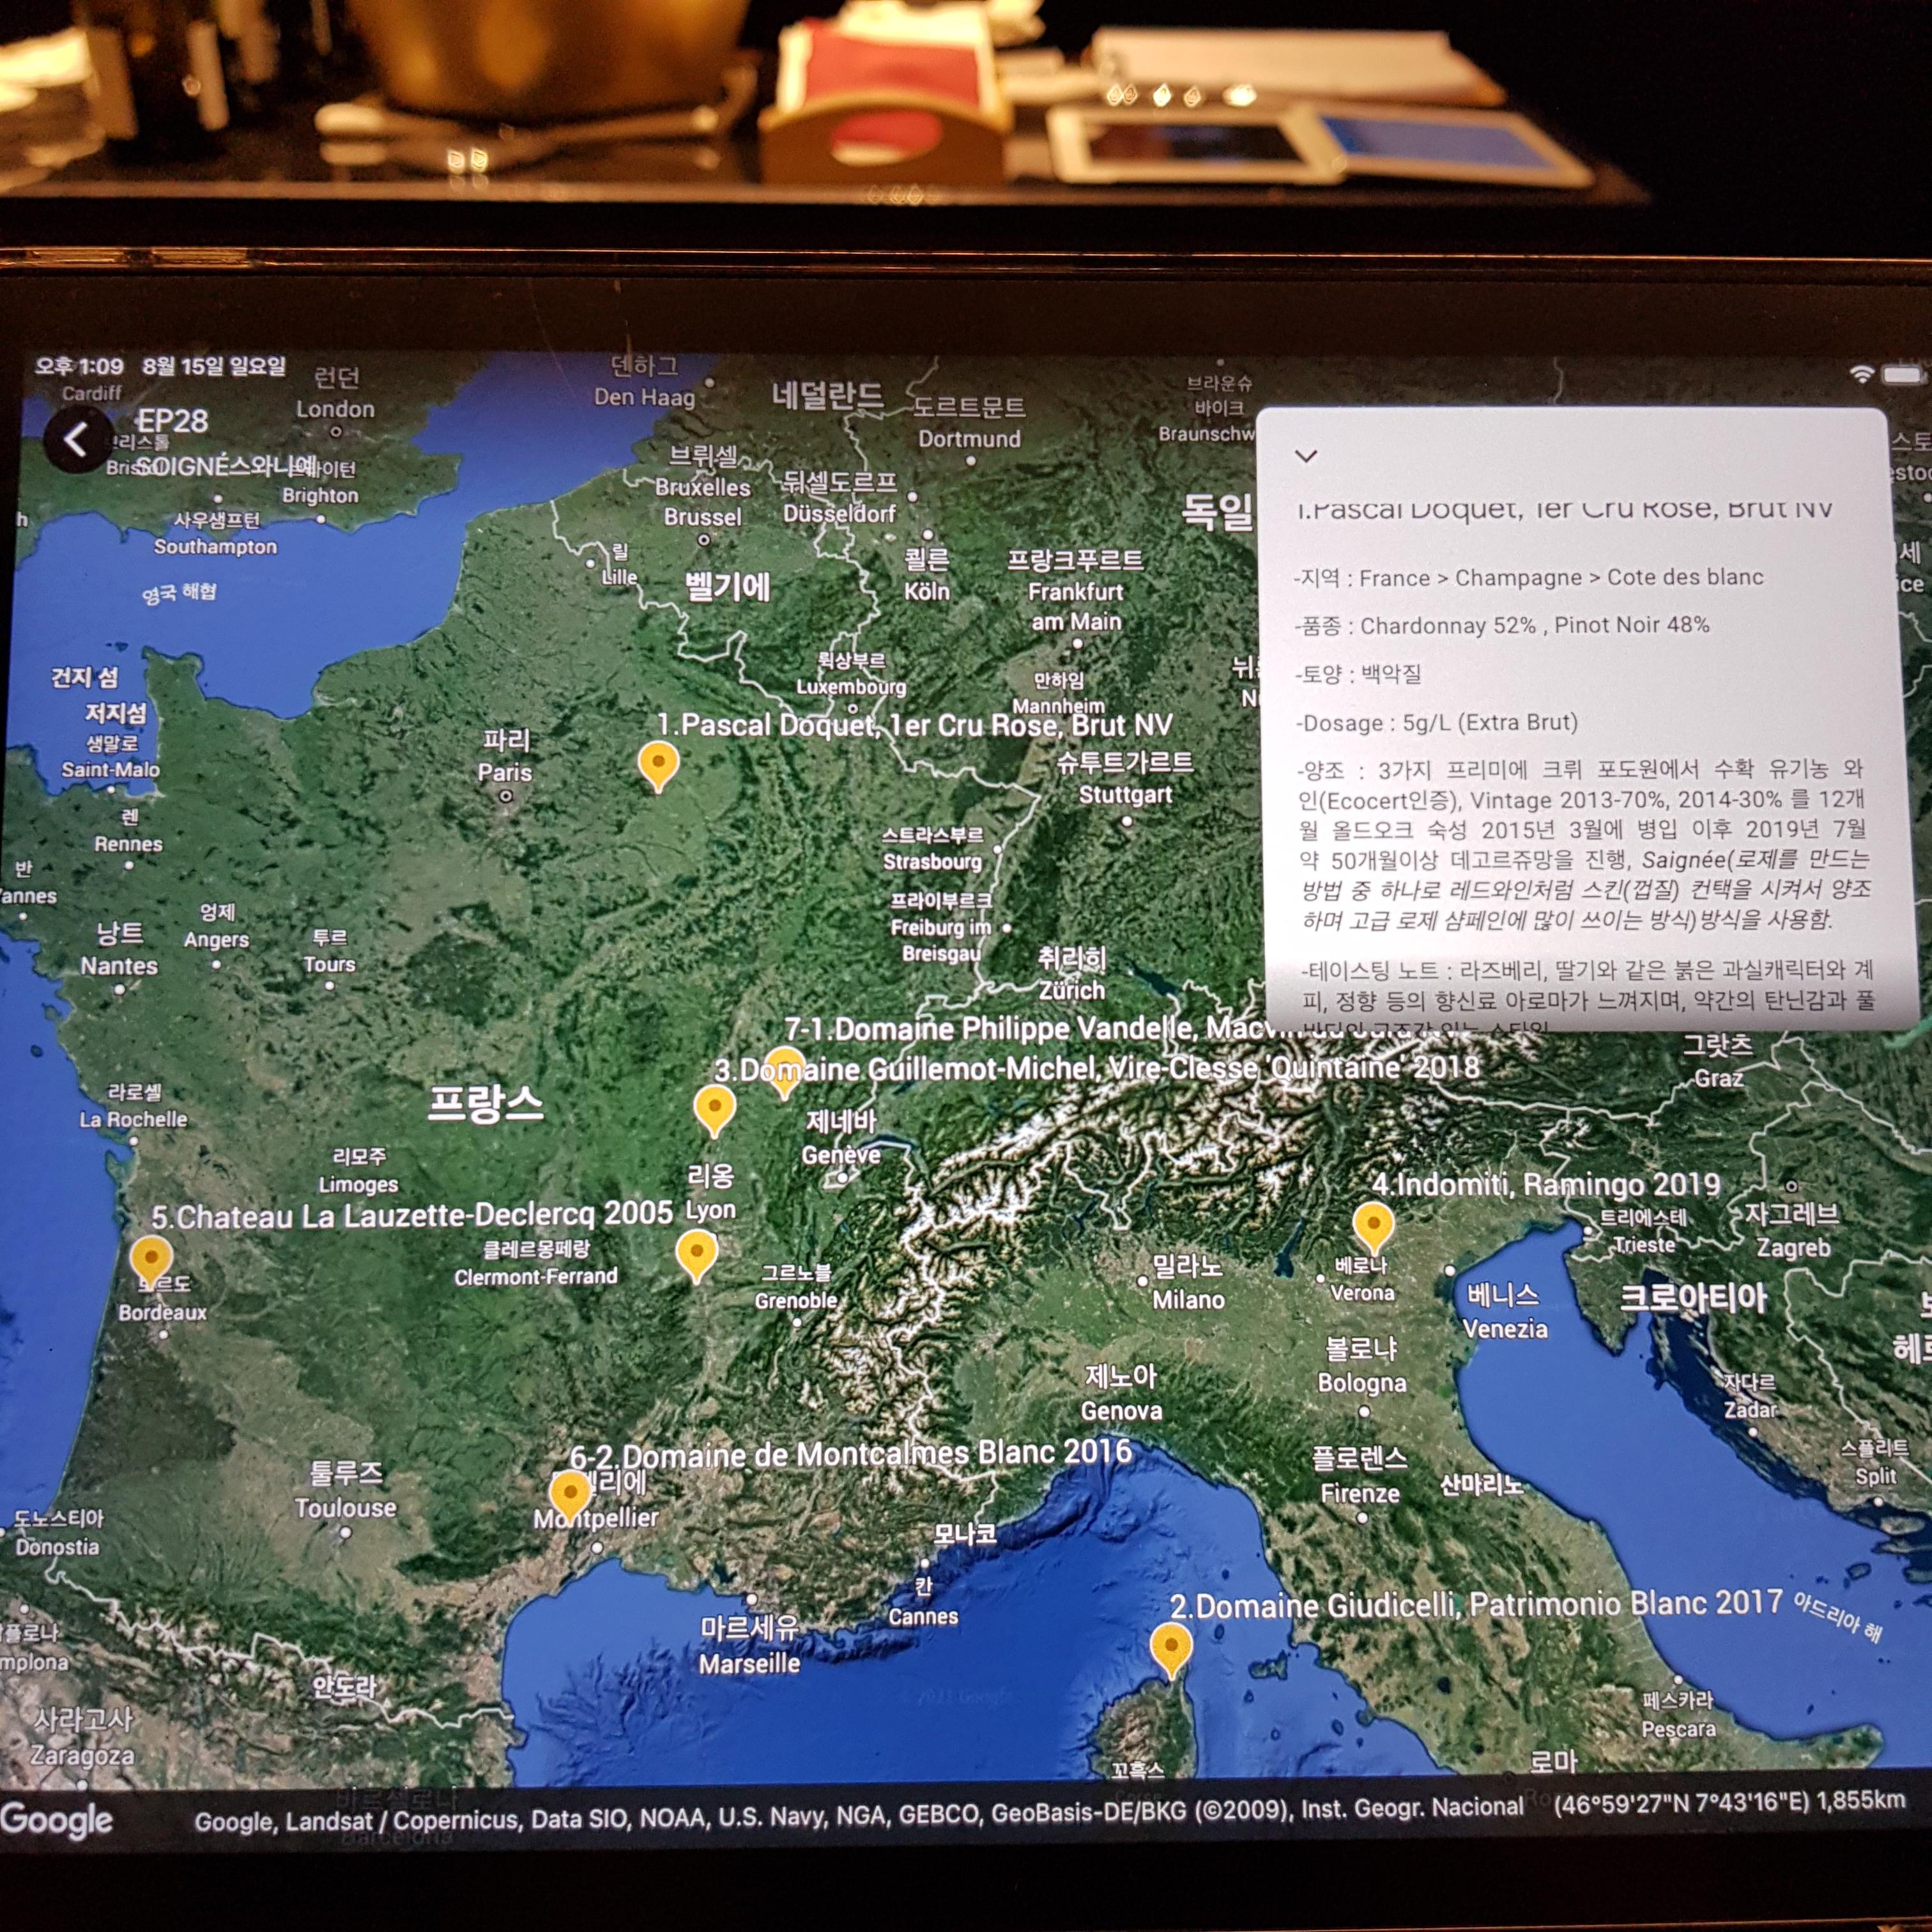
Task: Tap the '5.Chateau La Lauzette-Declercq 2005' map label
Action: coord(412,1215)
